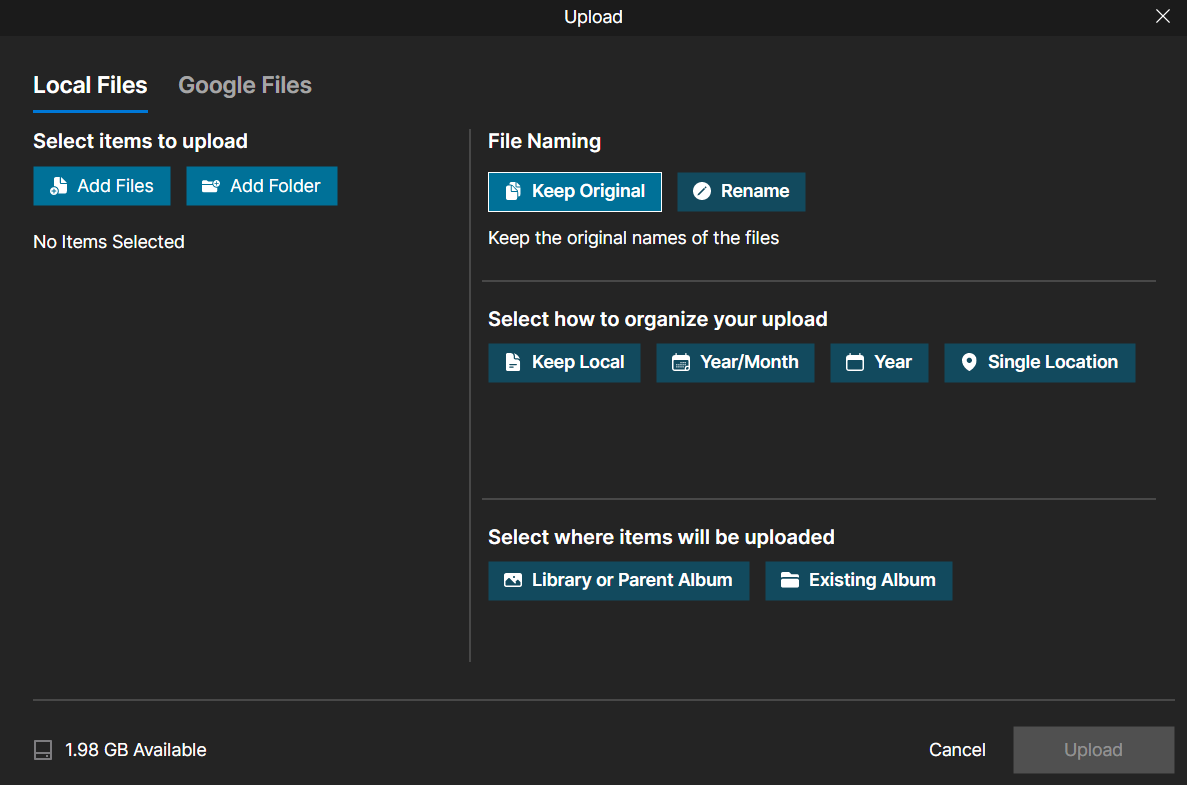Viewport: 1187px width, 785px height.
Task: Select Keep Local organization option
Action: [564, 363]
